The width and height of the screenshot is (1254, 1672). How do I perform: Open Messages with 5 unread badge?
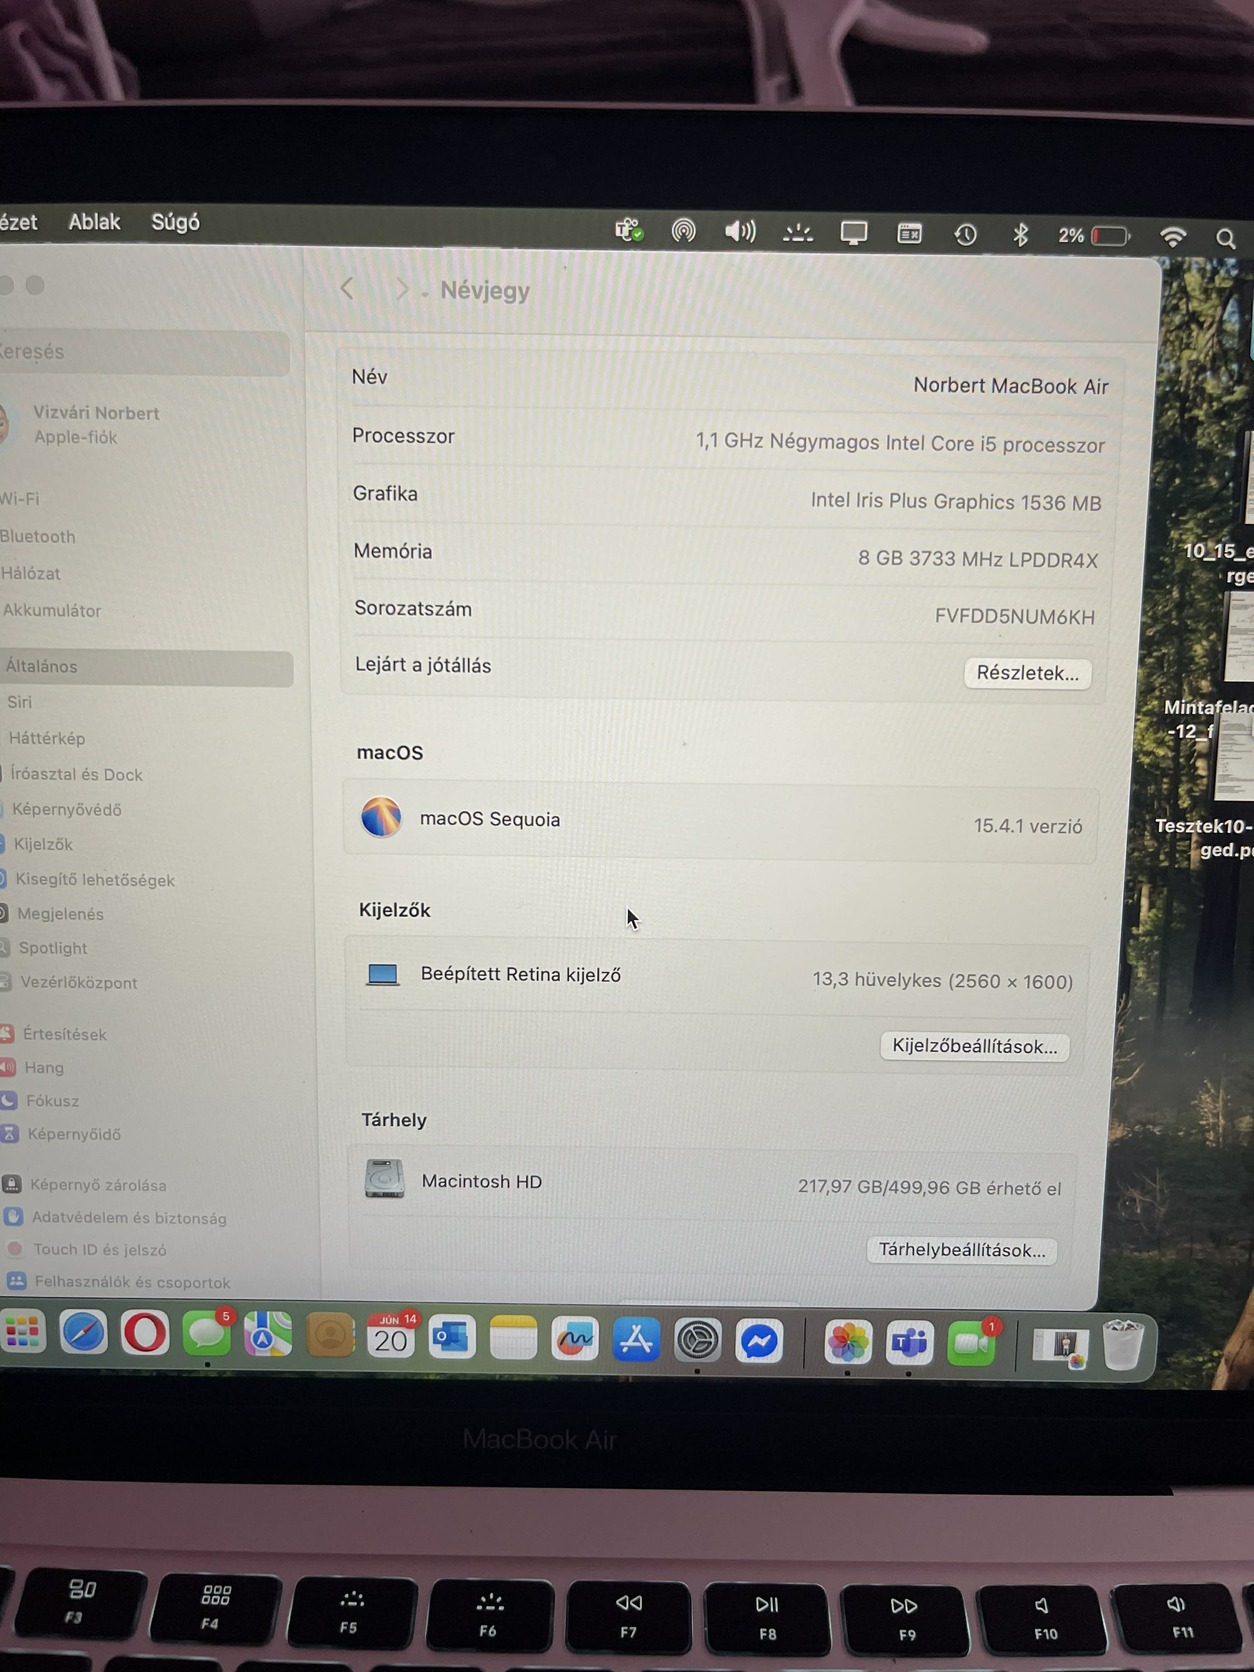pos(207,1334)
